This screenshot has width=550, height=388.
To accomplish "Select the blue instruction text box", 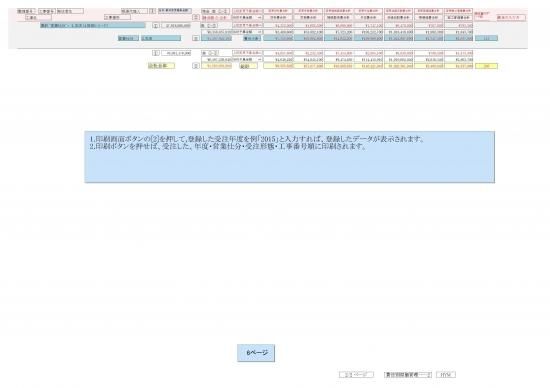I will click(289, 157).
